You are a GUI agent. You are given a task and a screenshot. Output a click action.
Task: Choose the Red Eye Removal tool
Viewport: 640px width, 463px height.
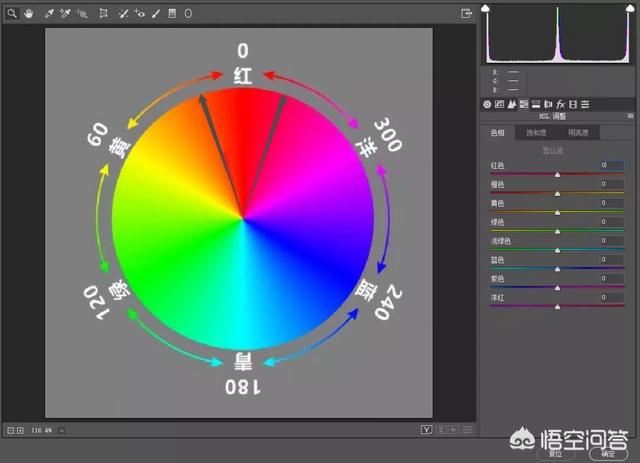coord(140,14)
